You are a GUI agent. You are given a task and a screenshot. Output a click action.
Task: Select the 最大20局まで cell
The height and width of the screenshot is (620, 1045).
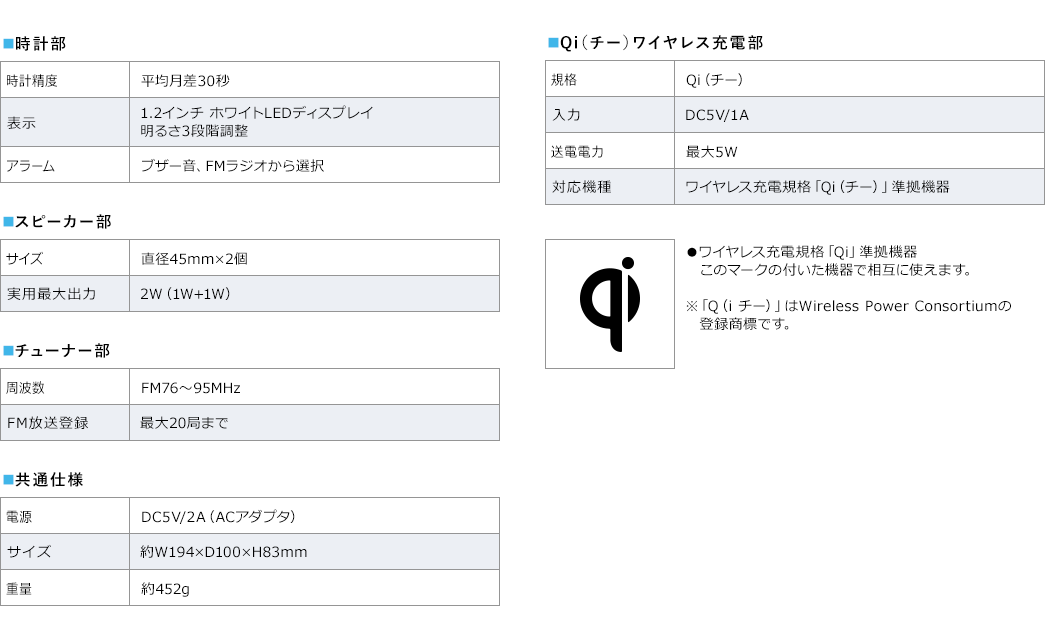315,422
